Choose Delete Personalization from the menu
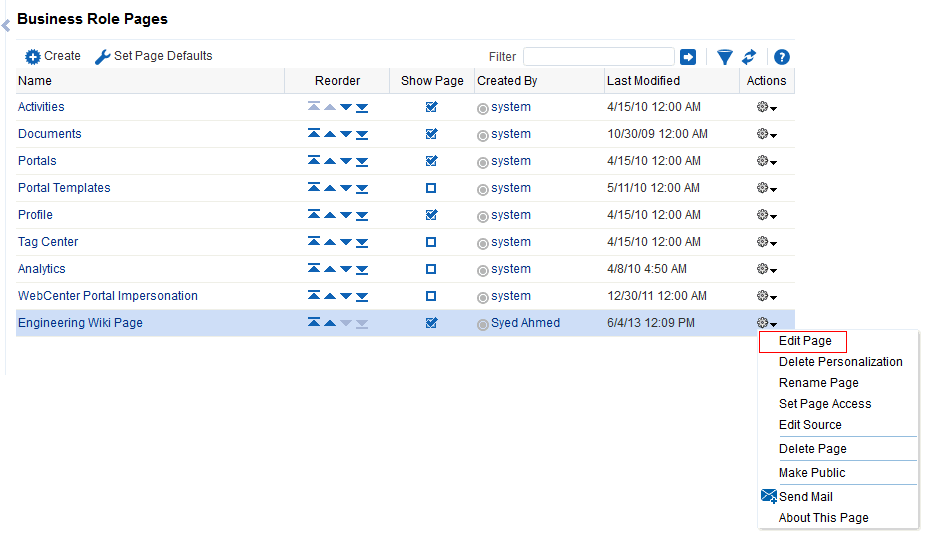Screen dimensions: 938x547 click(840, 361)
